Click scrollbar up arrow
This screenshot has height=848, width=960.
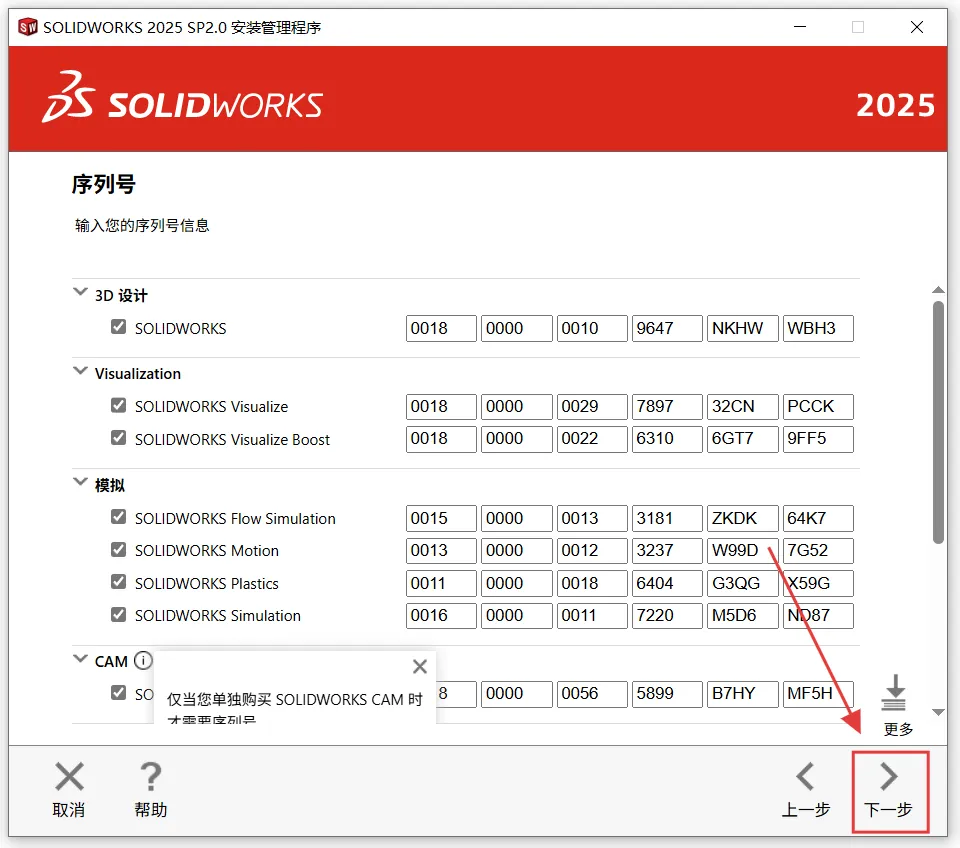coord(938,290)
